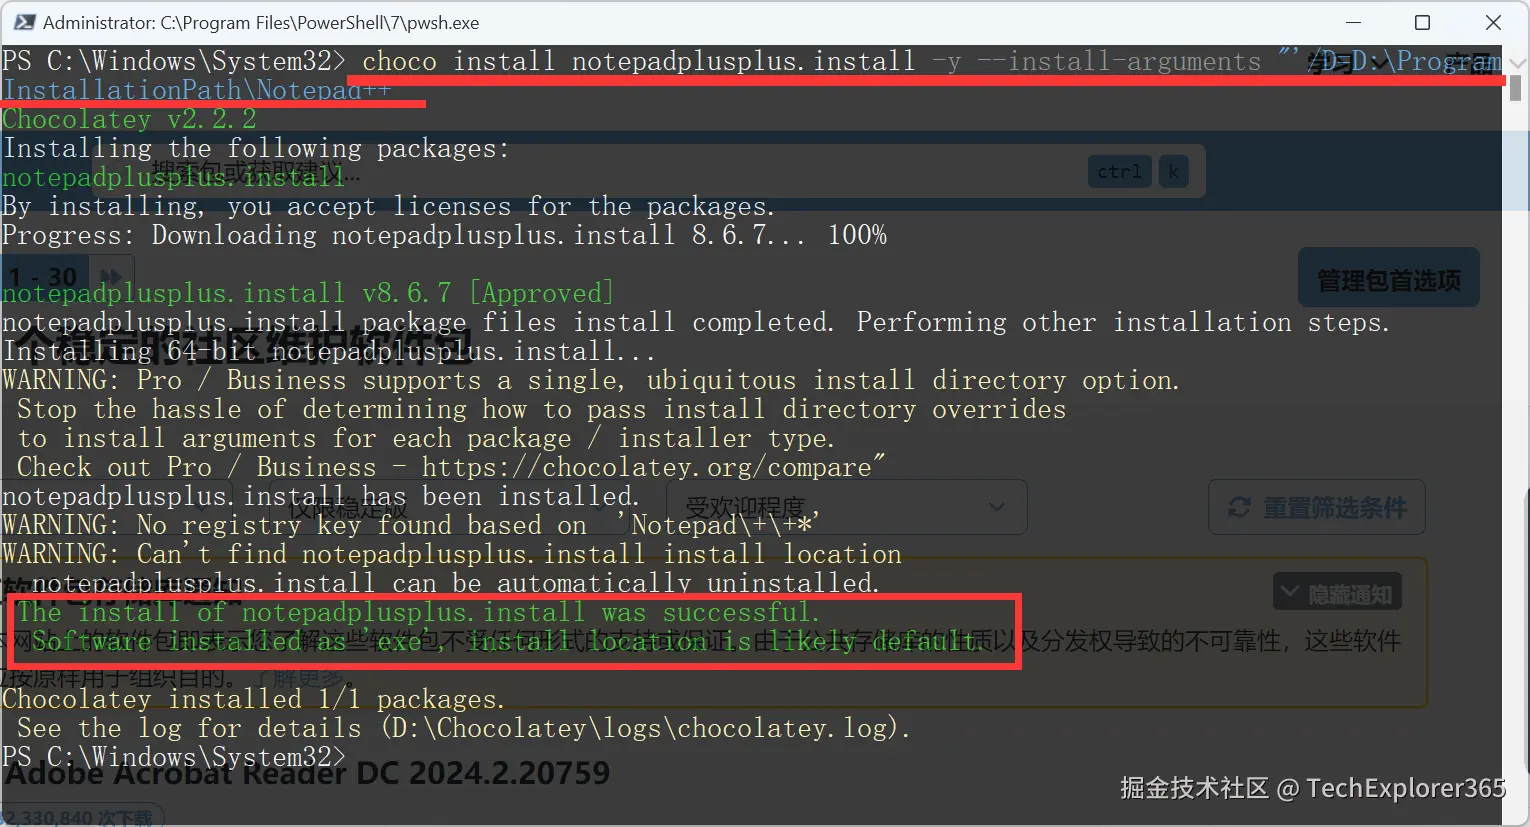The height and width of the screenshot is (827, 1530).
Task: Open the '受欢迎程度' sort dropdown behind the terminal
Action: [846, 508]
